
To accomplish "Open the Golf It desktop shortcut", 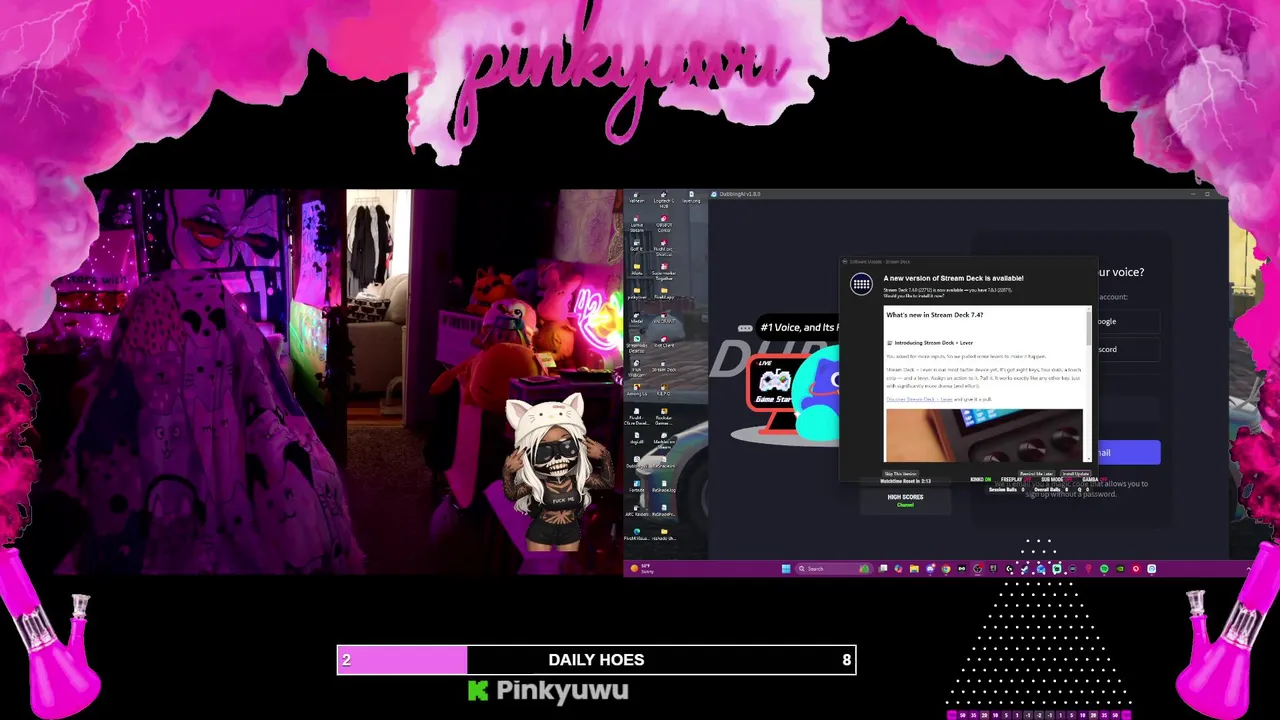I will [x=636, y=245].
